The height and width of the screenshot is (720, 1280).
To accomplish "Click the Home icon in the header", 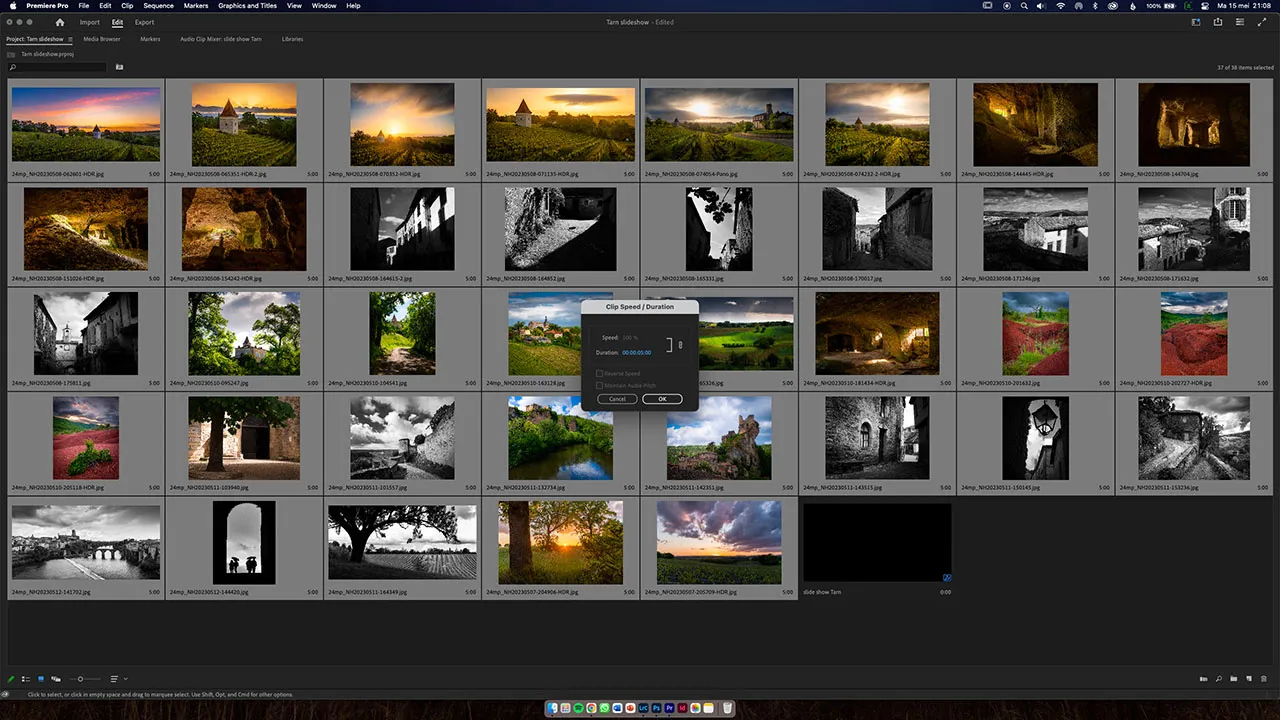I will click(x=60, y=22).
